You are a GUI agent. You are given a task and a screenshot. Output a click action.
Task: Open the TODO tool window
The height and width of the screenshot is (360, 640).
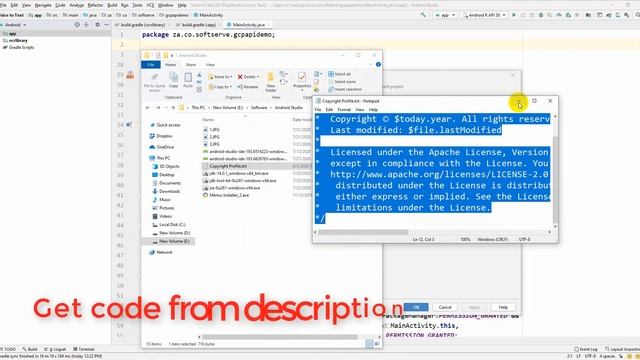point(8,349)
